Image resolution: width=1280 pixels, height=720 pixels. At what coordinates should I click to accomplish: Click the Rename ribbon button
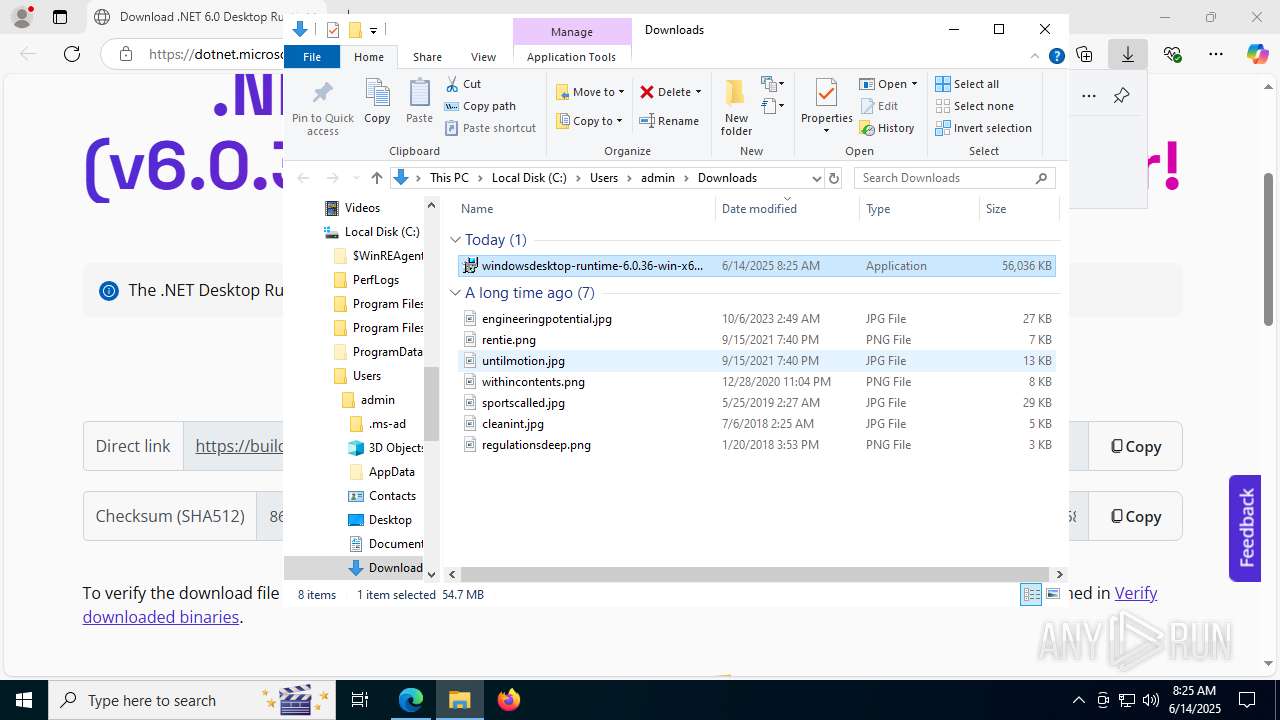[x=669, y=121]
